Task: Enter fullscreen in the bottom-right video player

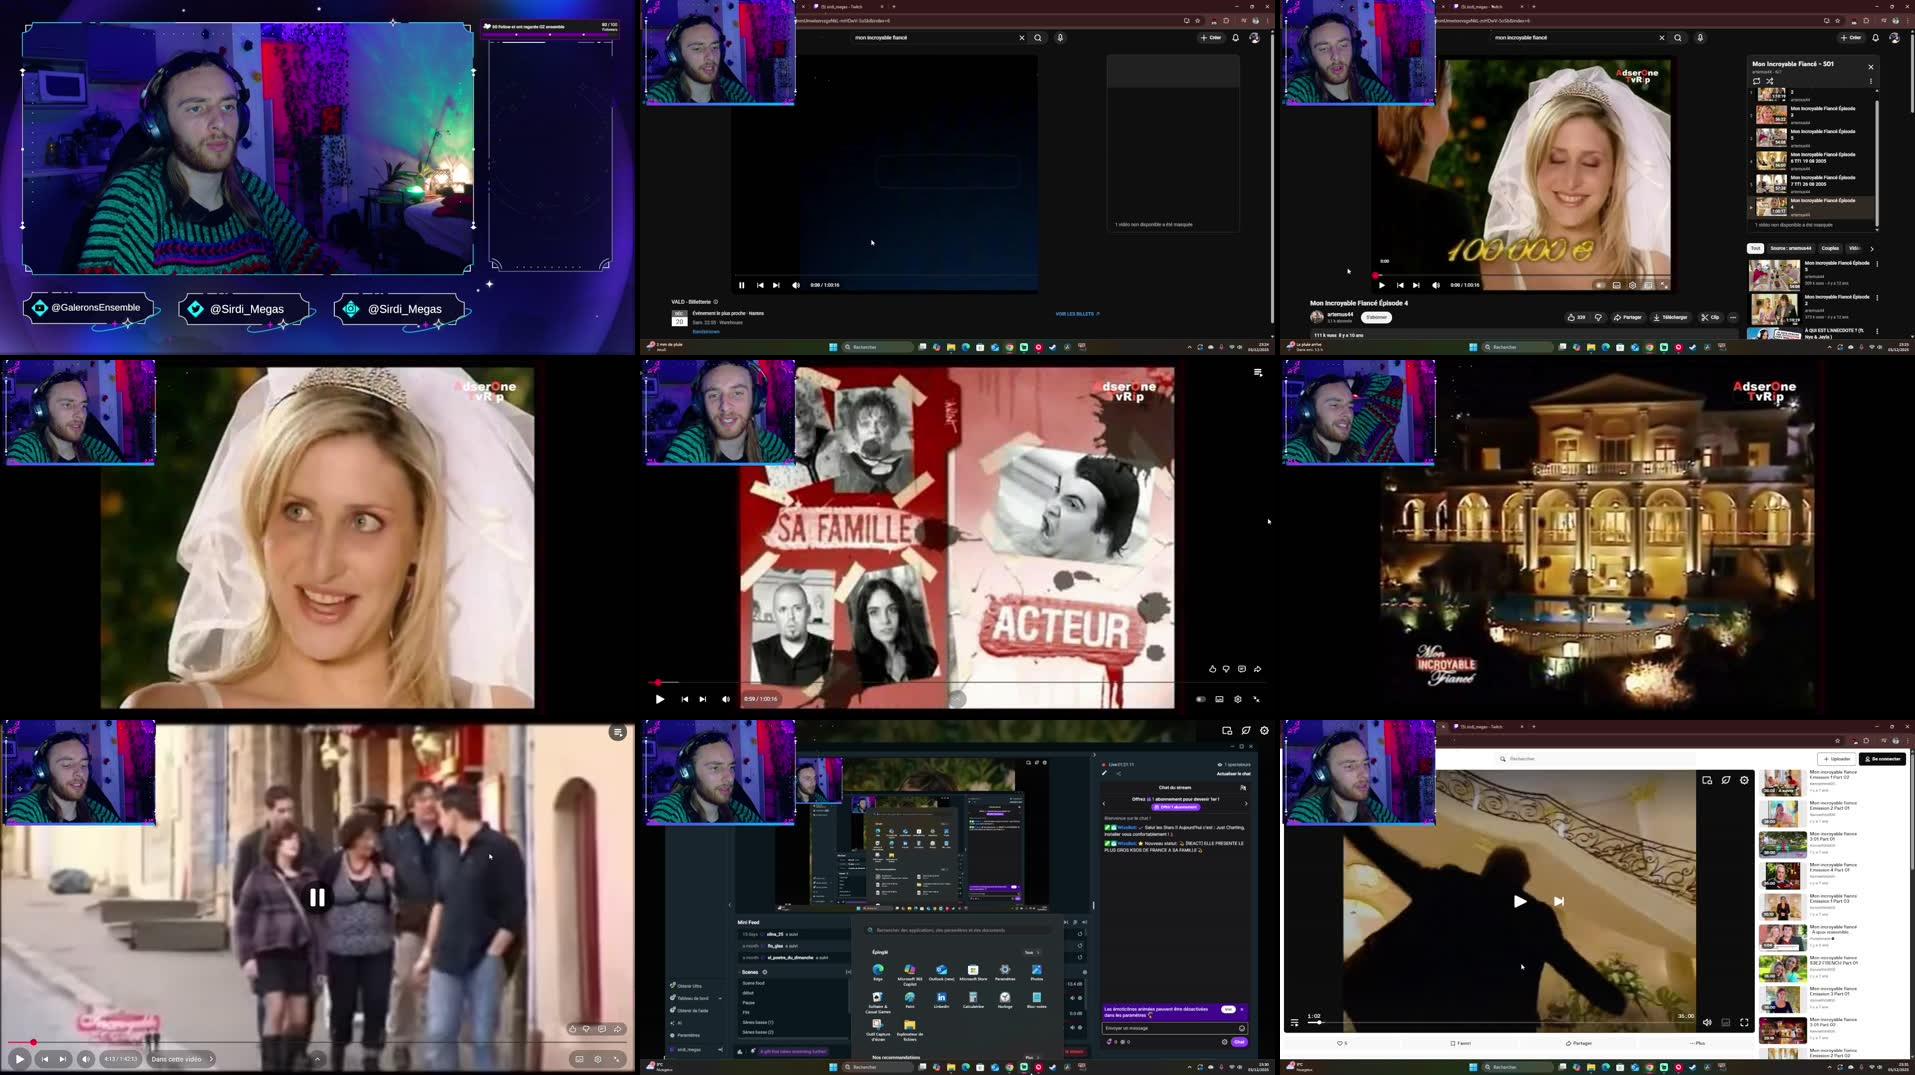Action: point(1744,1023)
